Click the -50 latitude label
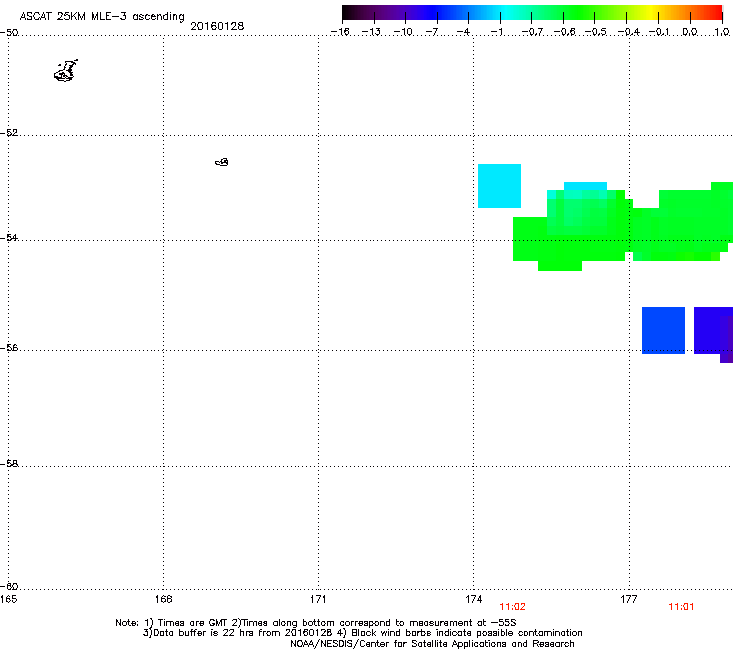Image resolution: width=740 pixels, height=650 pixels. click(9, 33)
